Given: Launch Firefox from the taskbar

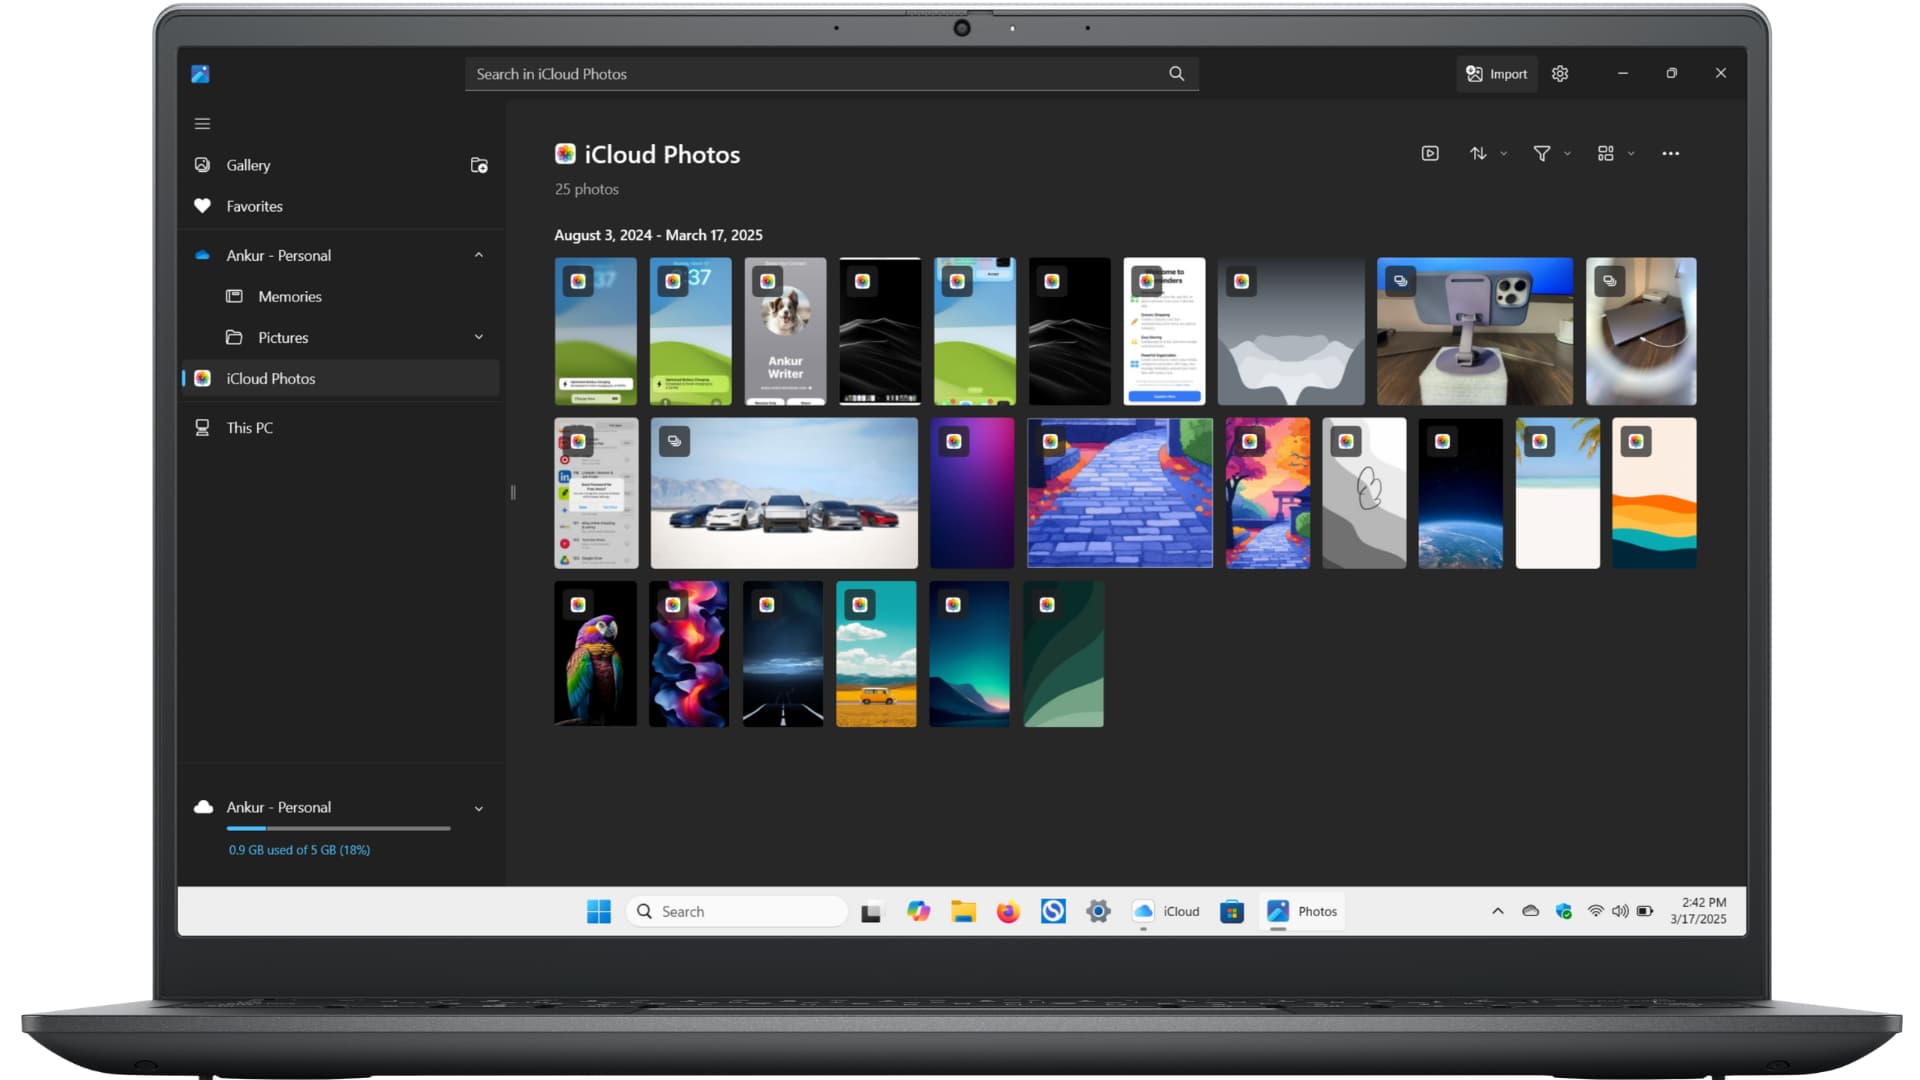Looking at the screenshot, I should click(1008, 912).
